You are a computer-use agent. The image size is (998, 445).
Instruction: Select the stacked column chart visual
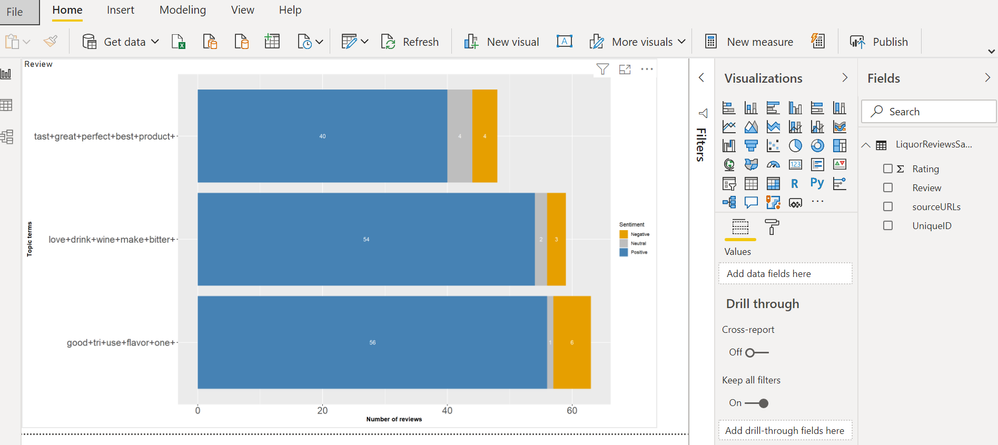[x=751, y=108]
